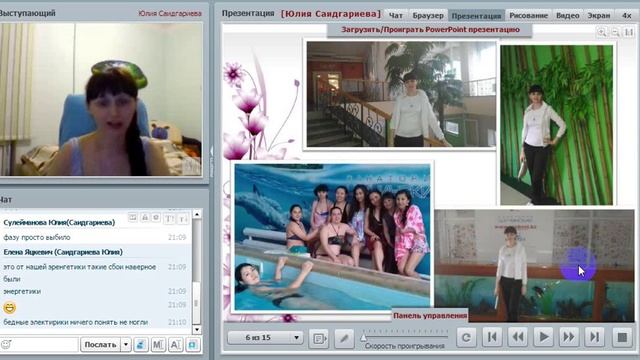The image size is (640, 360).
Task: Click chat sender 'Елена Яцкевич (Саидгариева Юлия)'
Action: tap(63, 252)
